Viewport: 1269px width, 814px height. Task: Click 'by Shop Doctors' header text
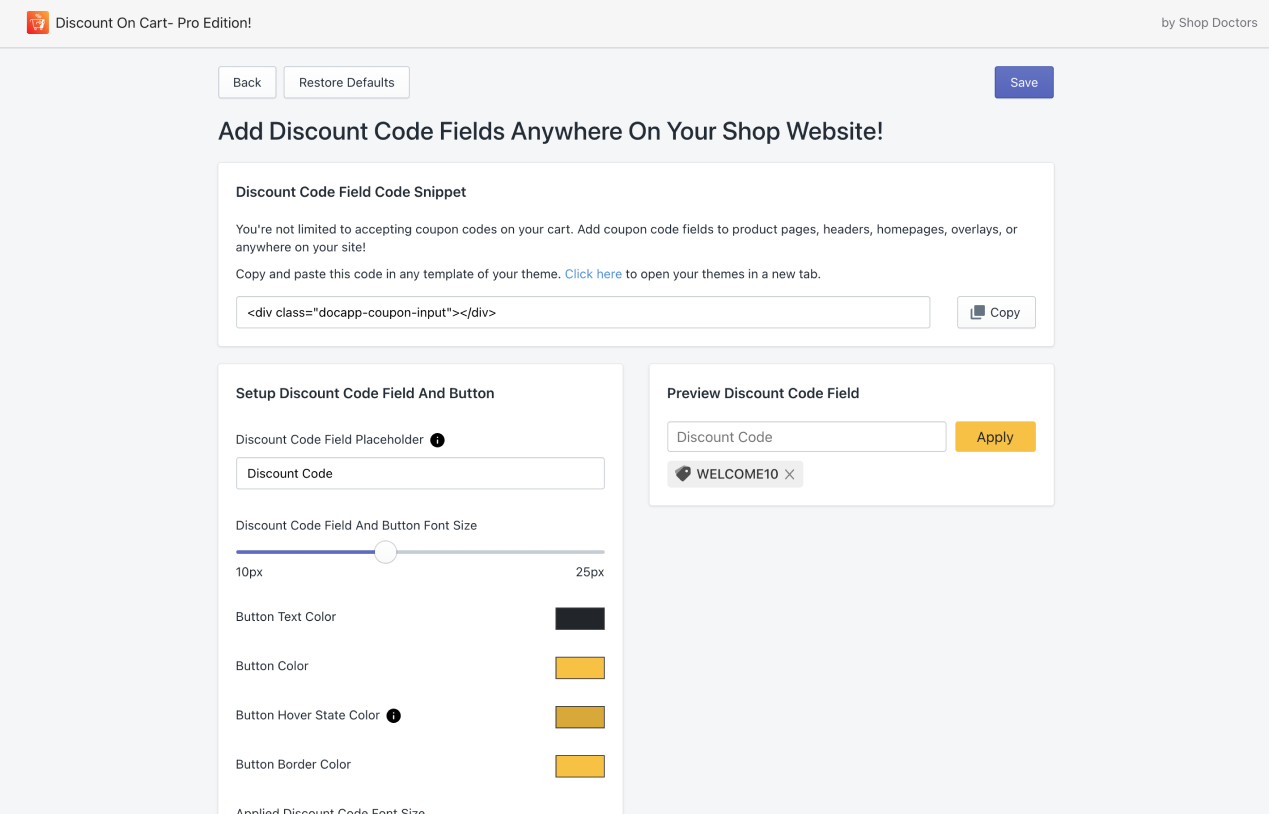tap(1208, 23)
